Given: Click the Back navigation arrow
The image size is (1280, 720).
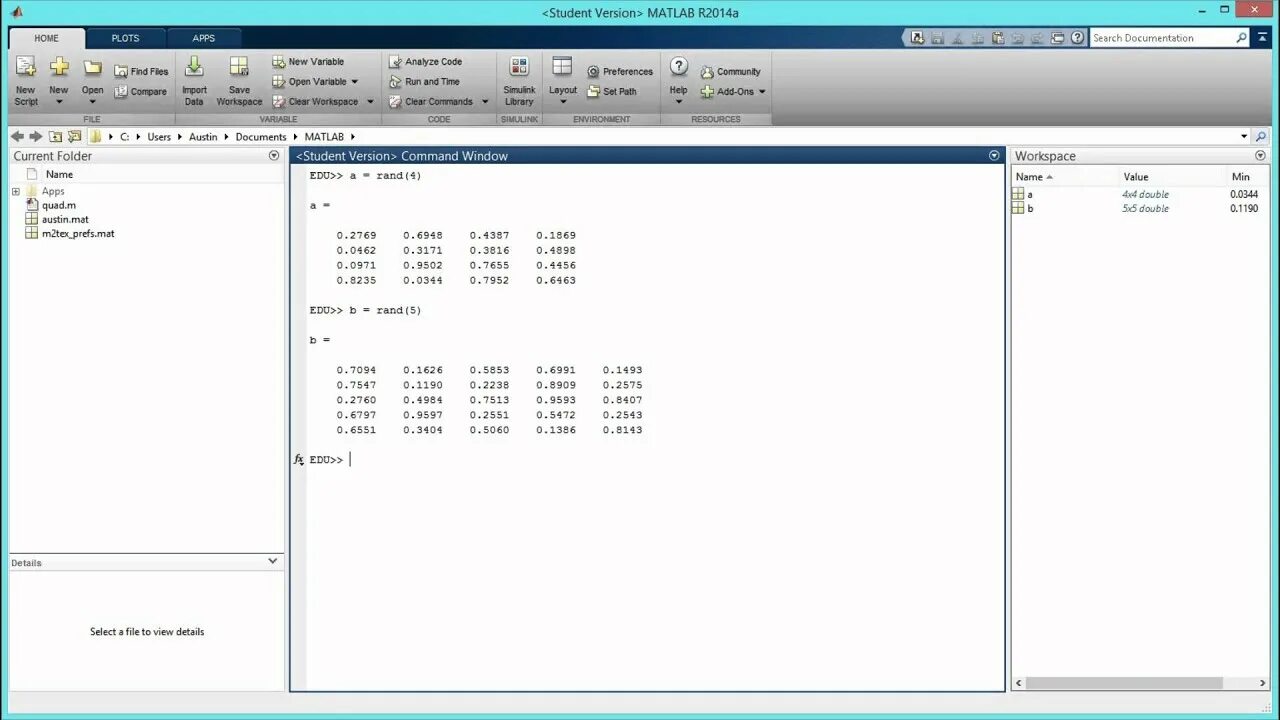Looking at the screenshot, I should click(17, 136).
